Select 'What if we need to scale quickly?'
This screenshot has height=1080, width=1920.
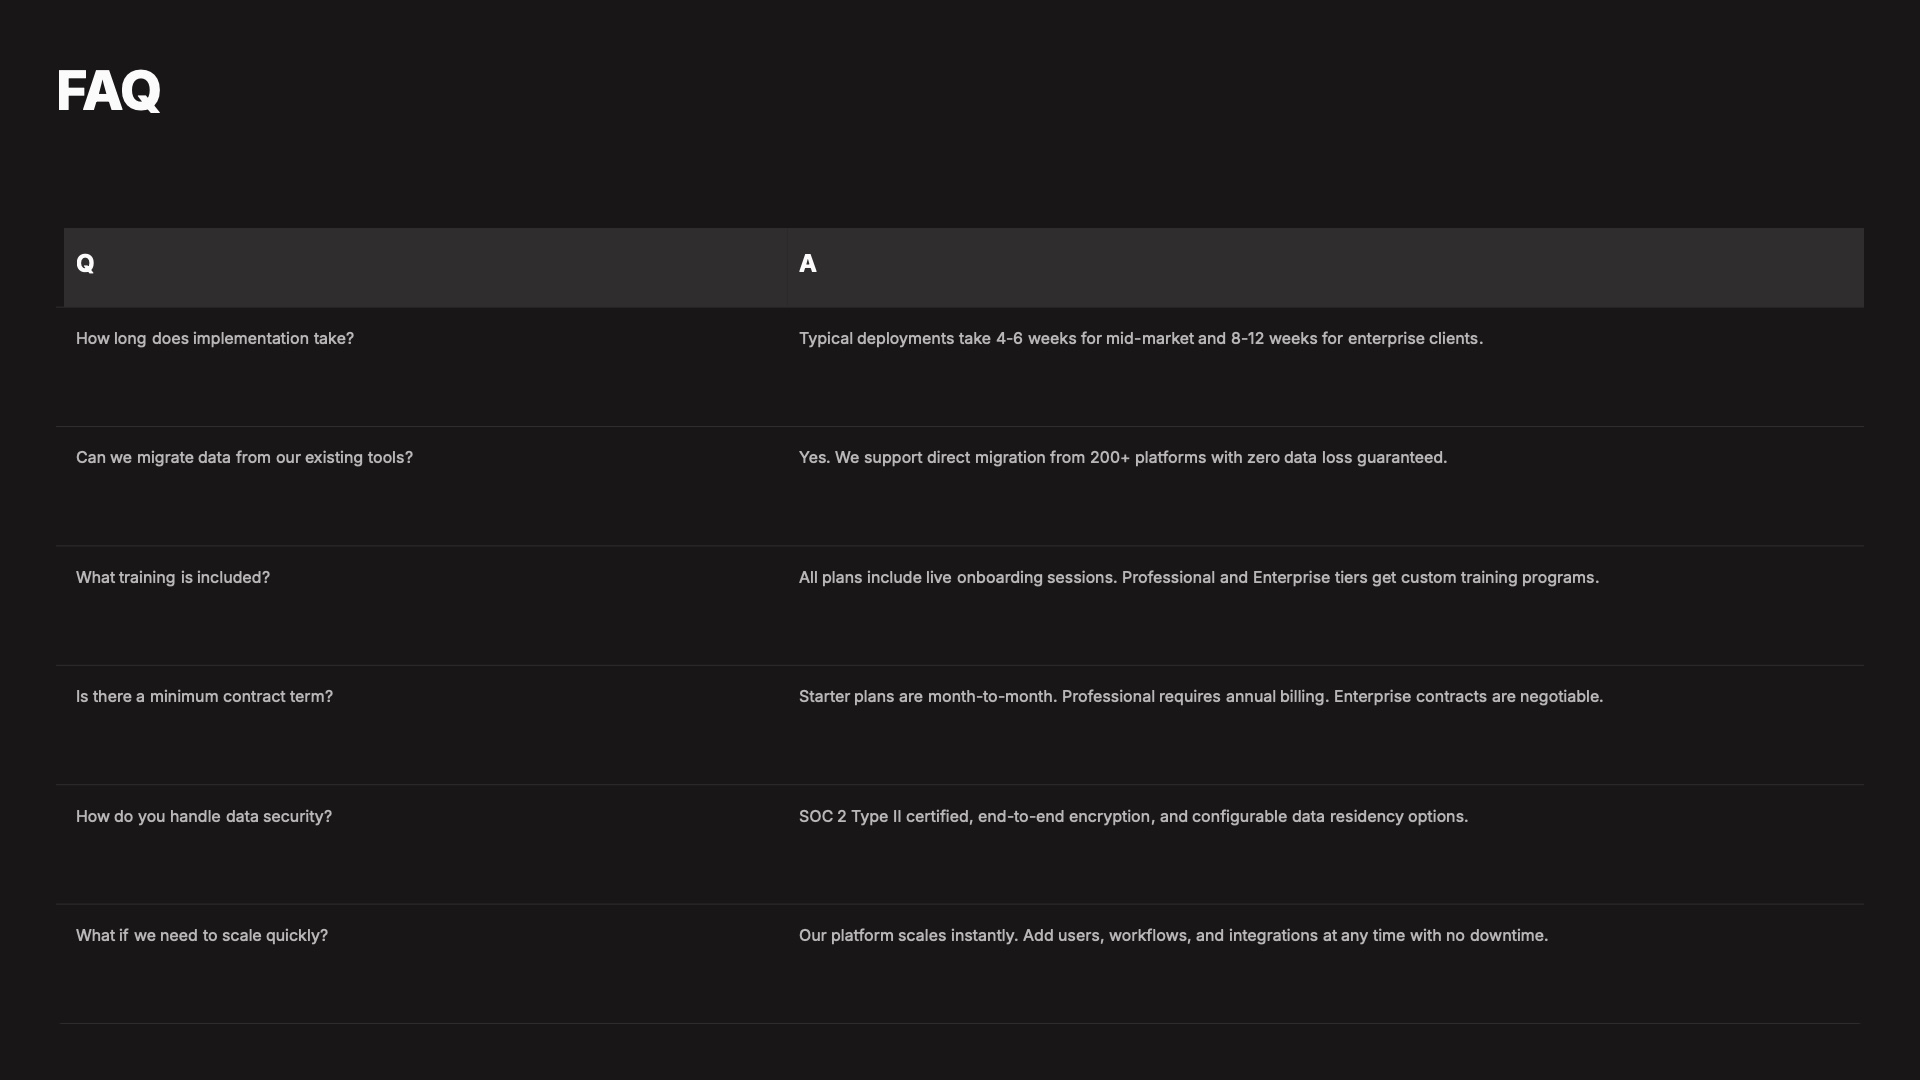pos(202,936)
